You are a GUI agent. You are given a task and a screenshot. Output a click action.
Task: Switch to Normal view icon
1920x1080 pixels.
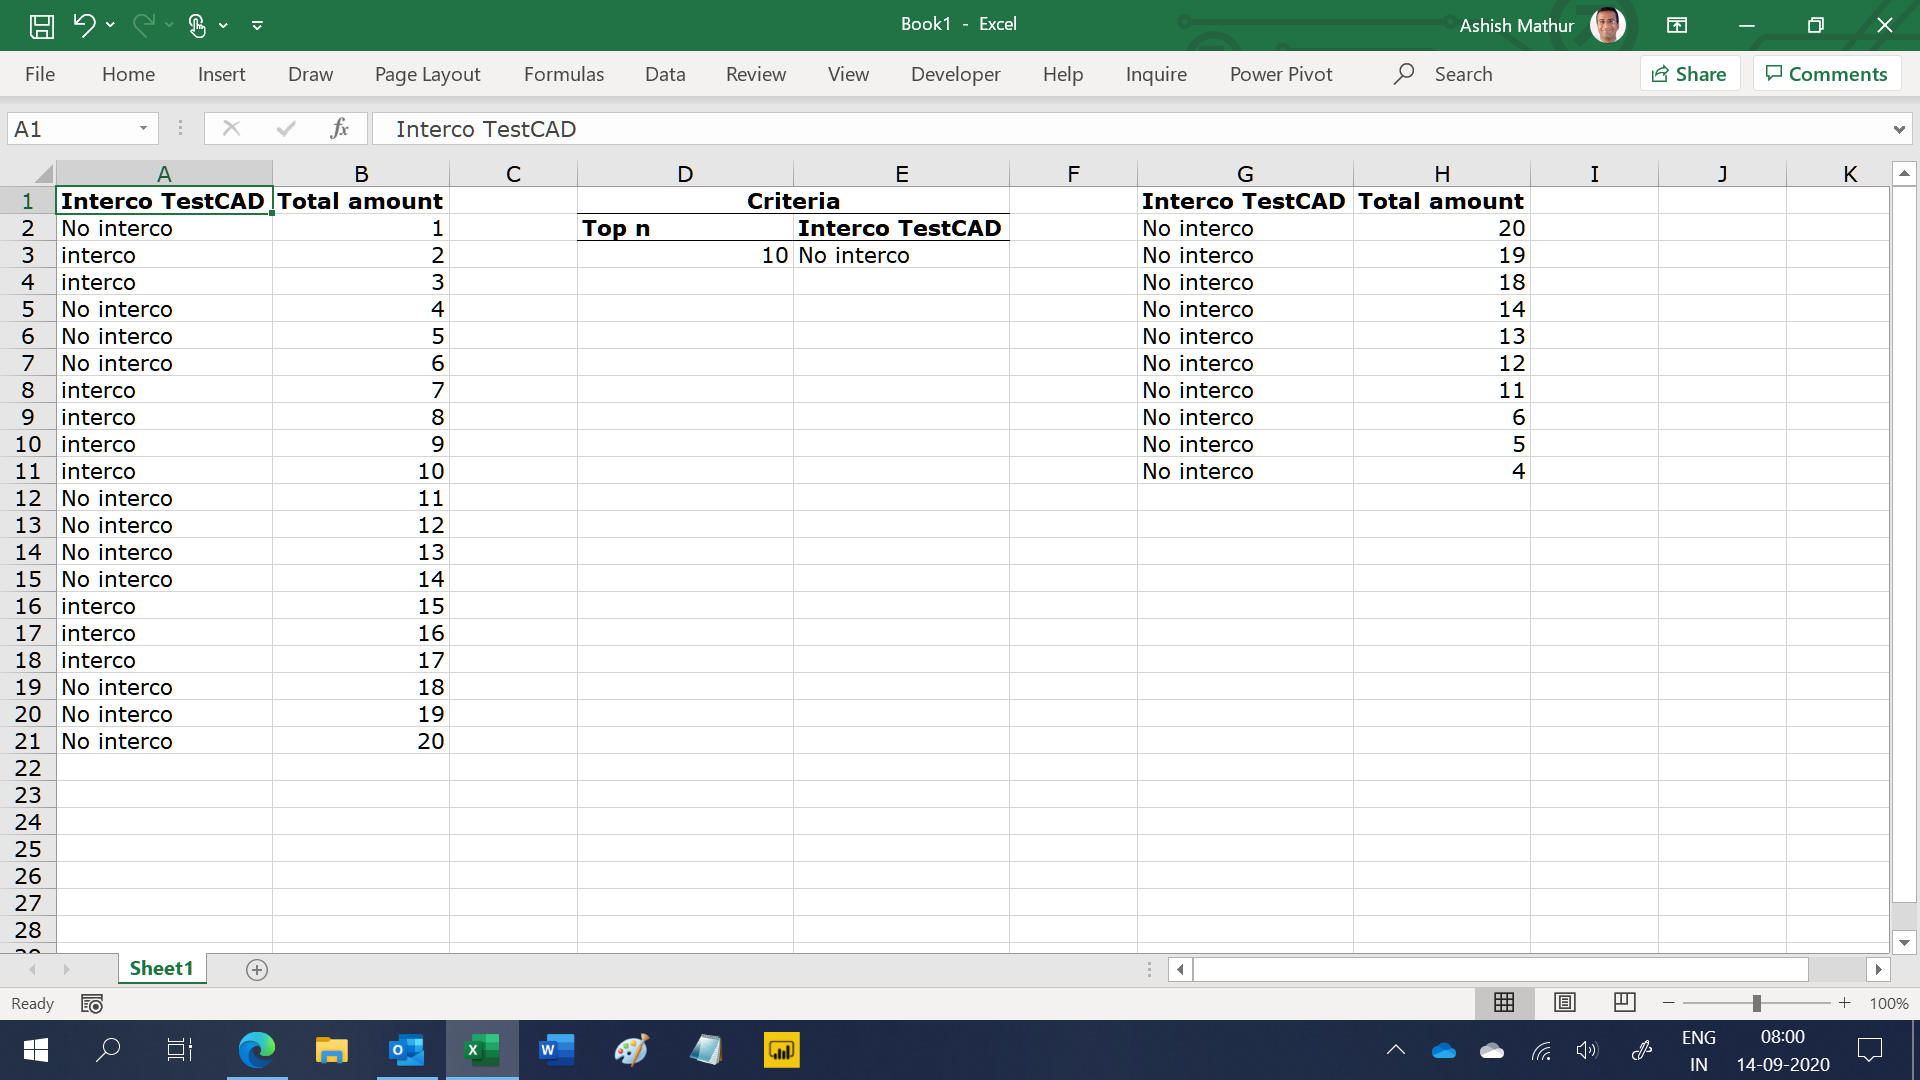pos(1504,1002)
